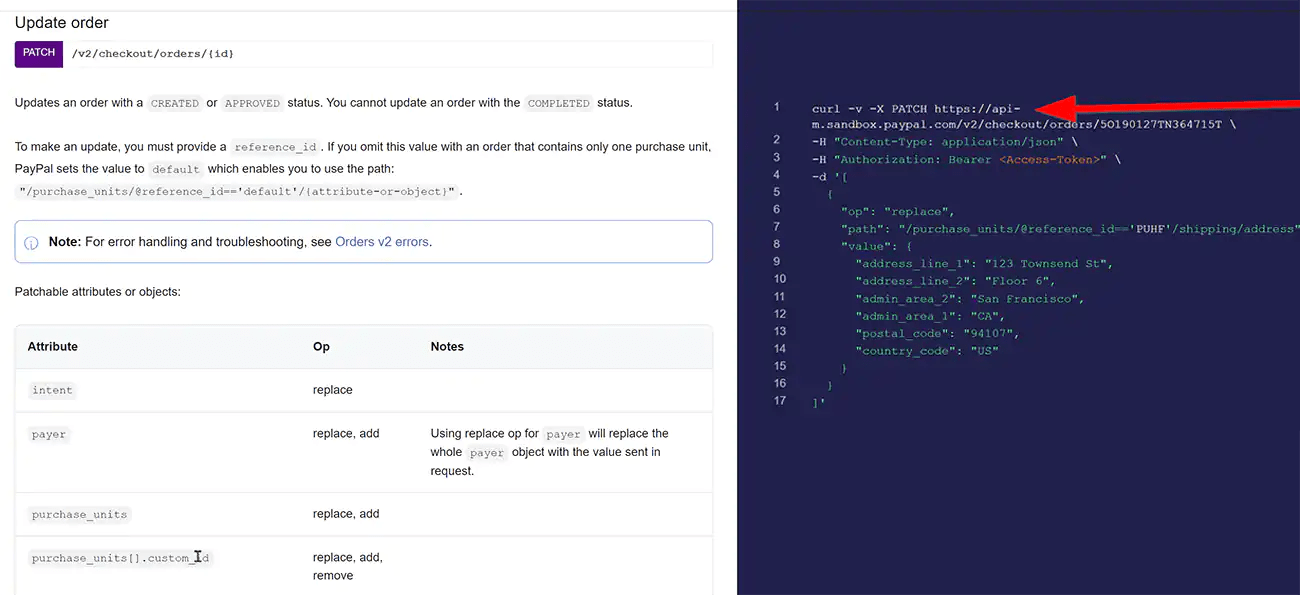Select the intent attribute row
The image size is (1300, 595).
coord(52,390)
